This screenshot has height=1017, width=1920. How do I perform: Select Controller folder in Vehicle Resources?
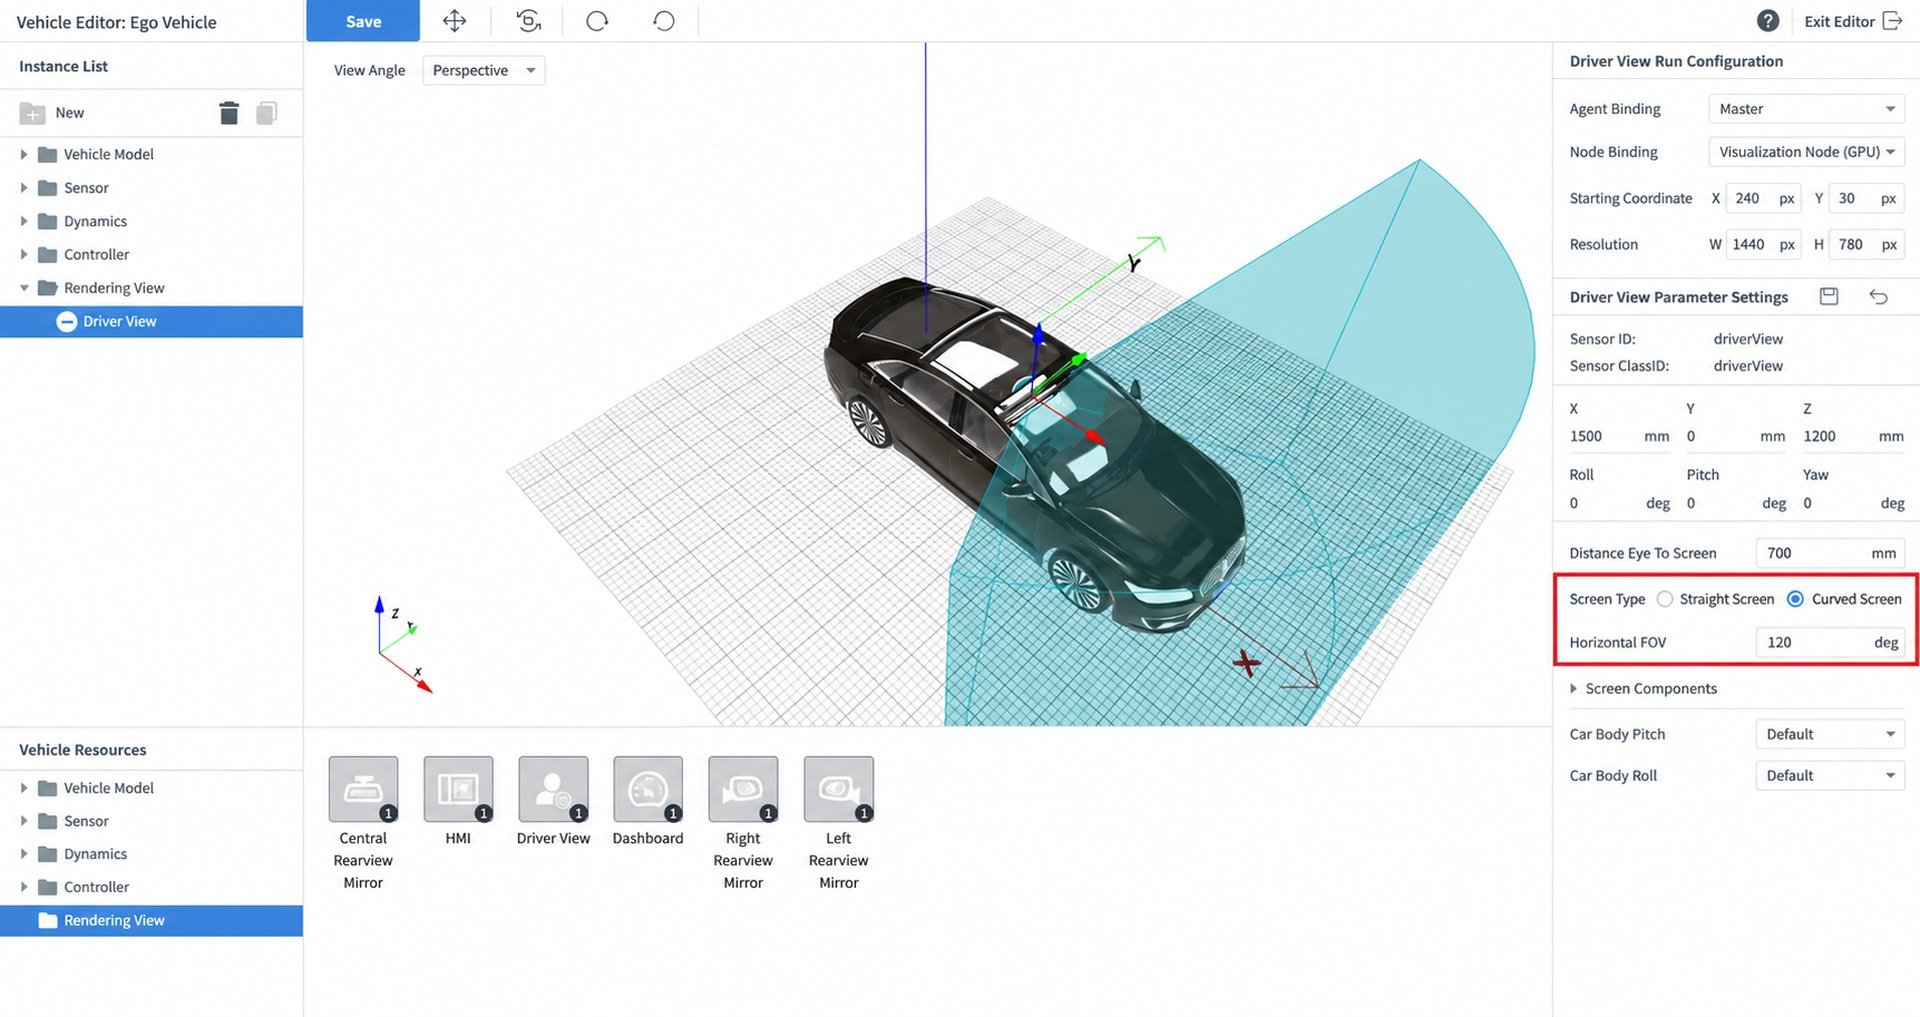(x=96, y=887)
